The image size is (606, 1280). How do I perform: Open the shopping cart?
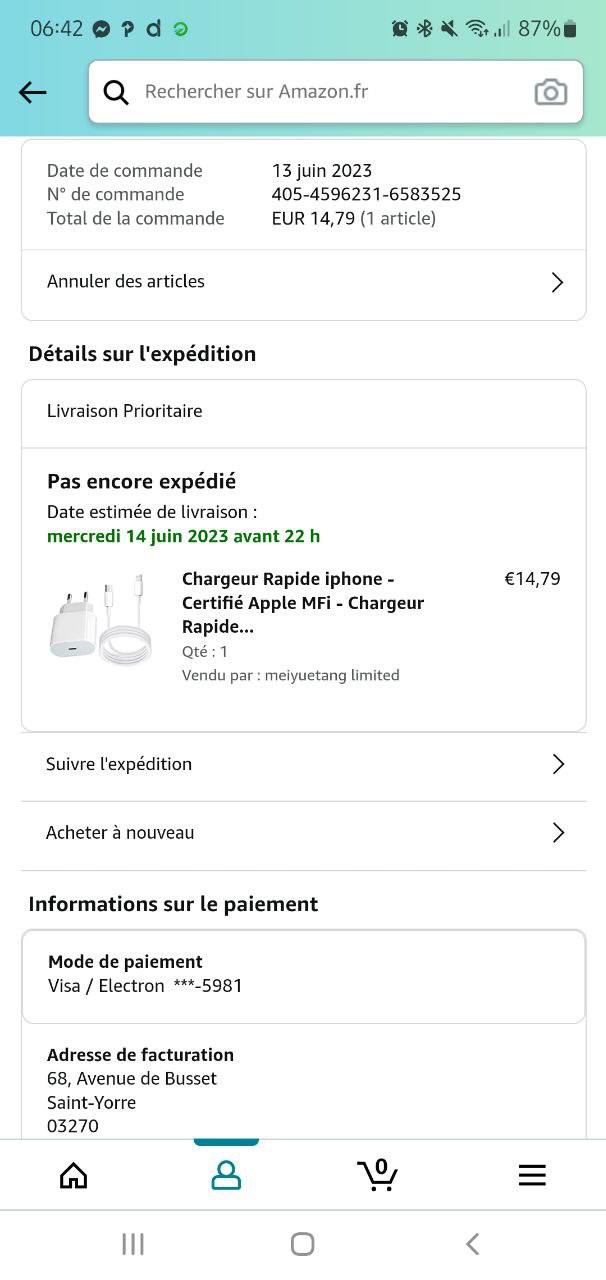click(378, 1175)
